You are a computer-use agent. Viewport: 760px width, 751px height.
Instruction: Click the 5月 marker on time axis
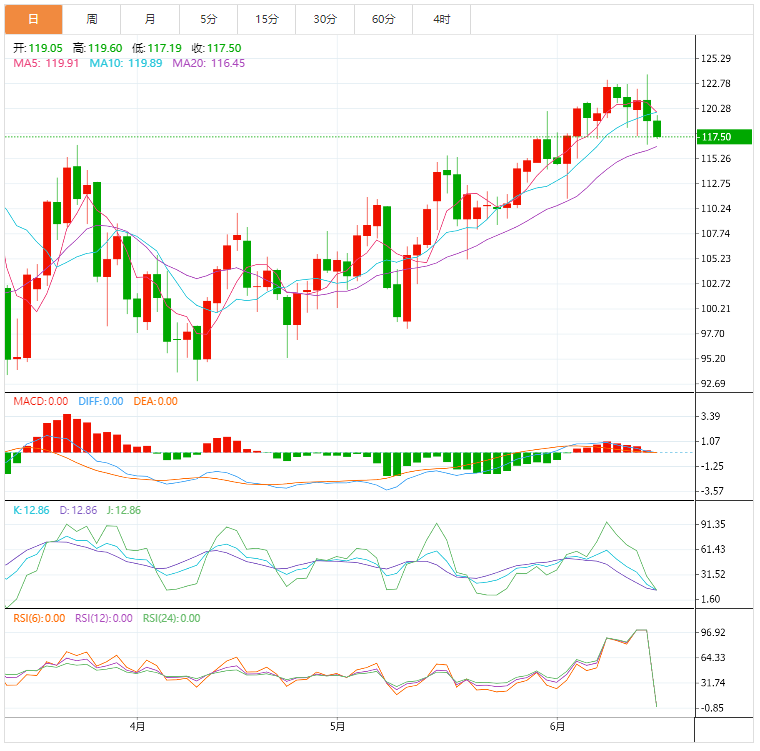coord(337,725)
